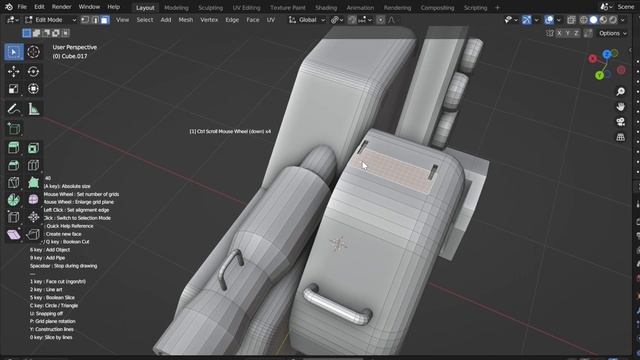This screenshot has height=360, width=640.
Task: Click the viewport zoom magnifier icon
Action: click(x=620, y=91)
